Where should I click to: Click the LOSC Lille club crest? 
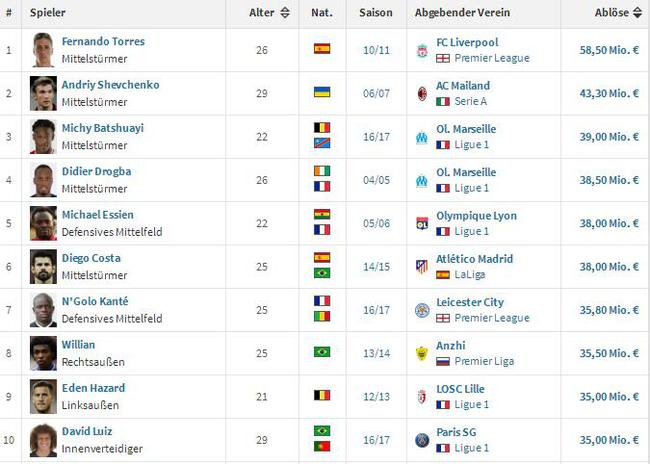point(422,396)
